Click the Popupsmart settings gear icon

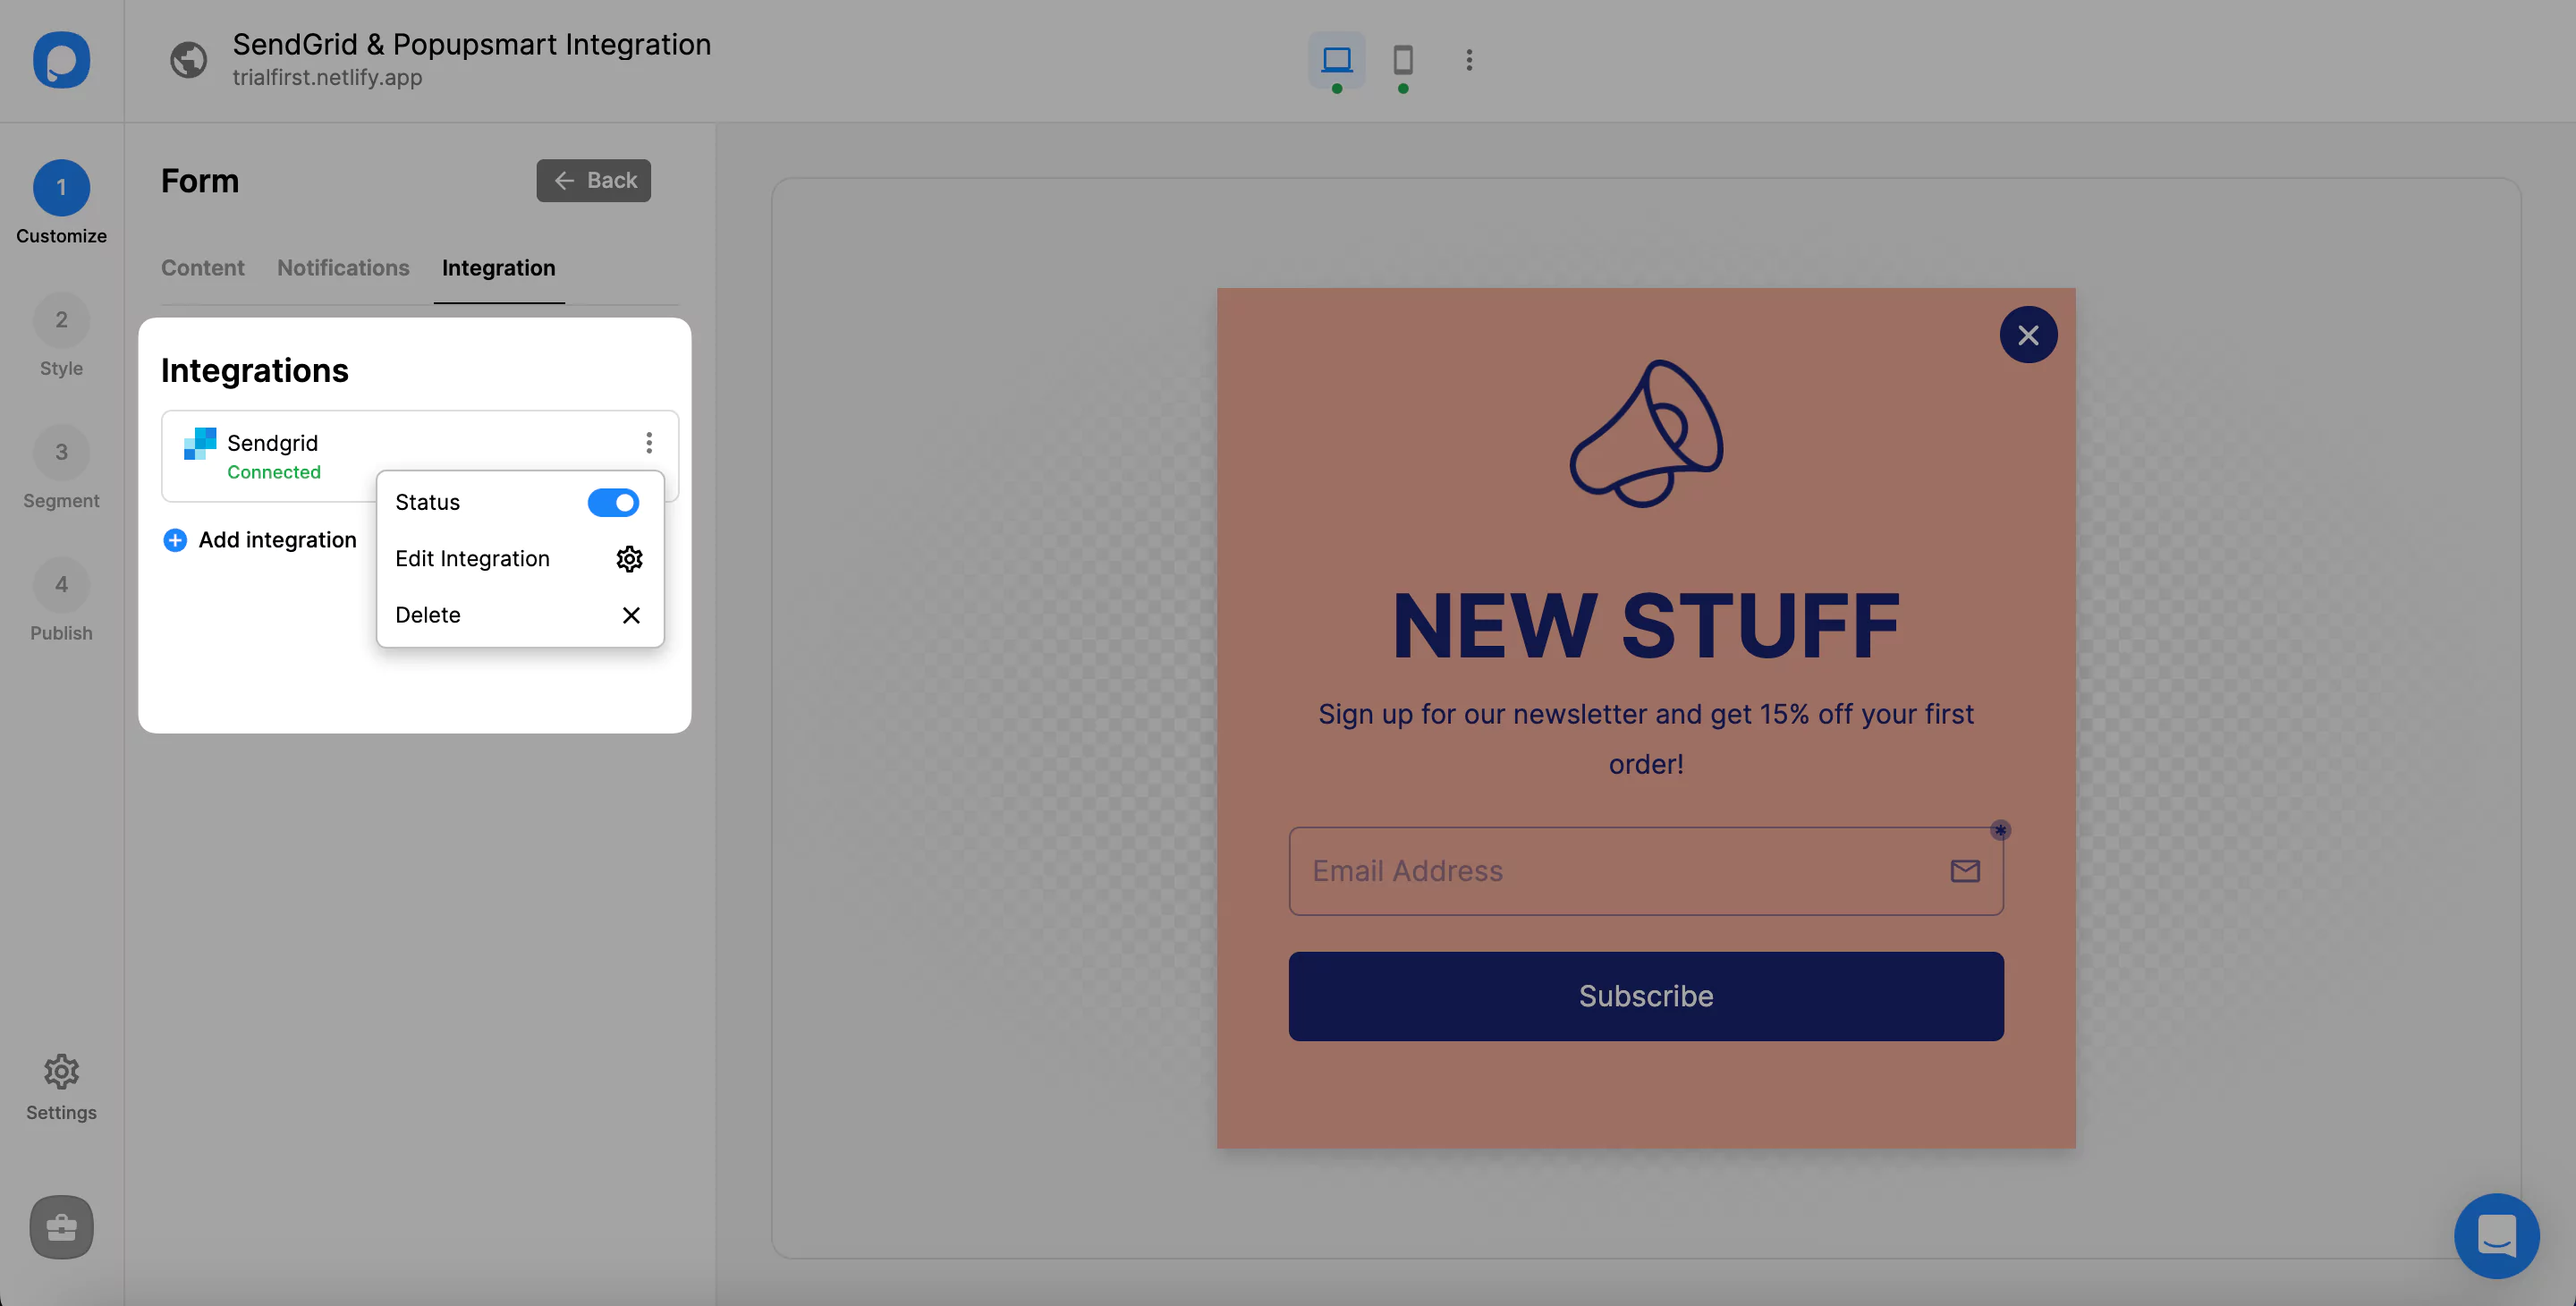[x=60, y=1071]
